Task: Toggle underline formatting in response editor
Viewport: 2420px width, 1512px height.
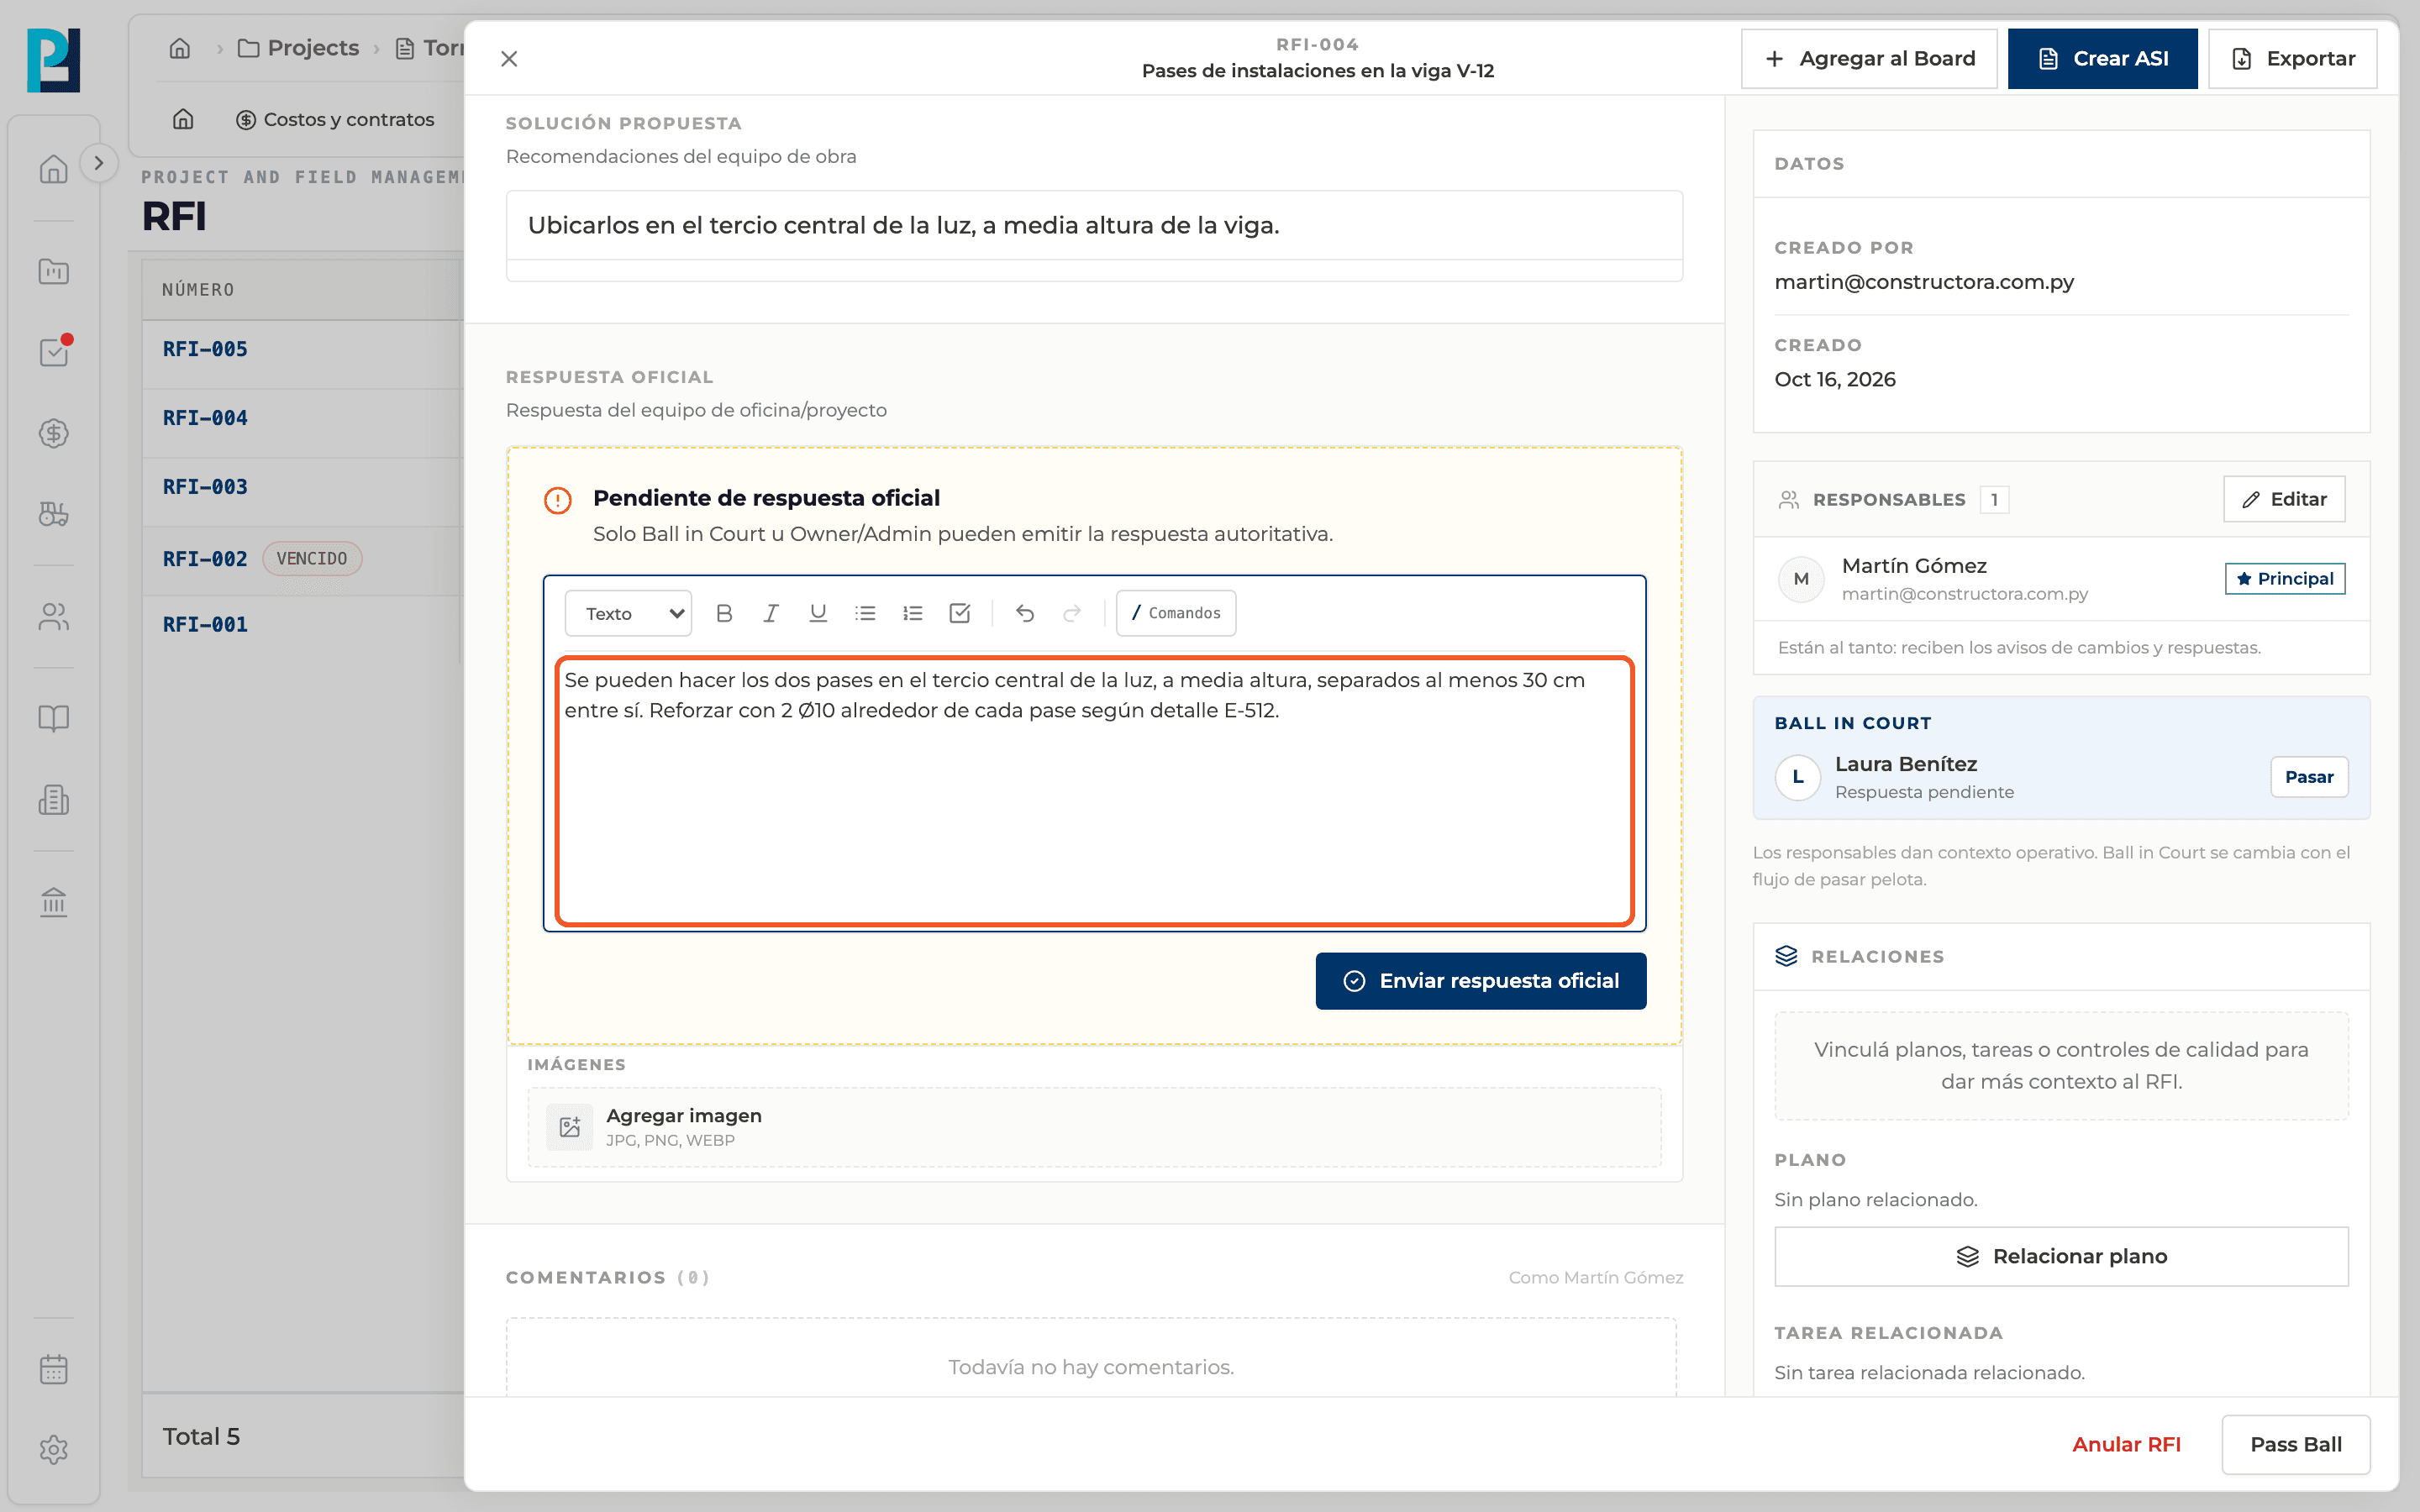Action: coord(818,613)
